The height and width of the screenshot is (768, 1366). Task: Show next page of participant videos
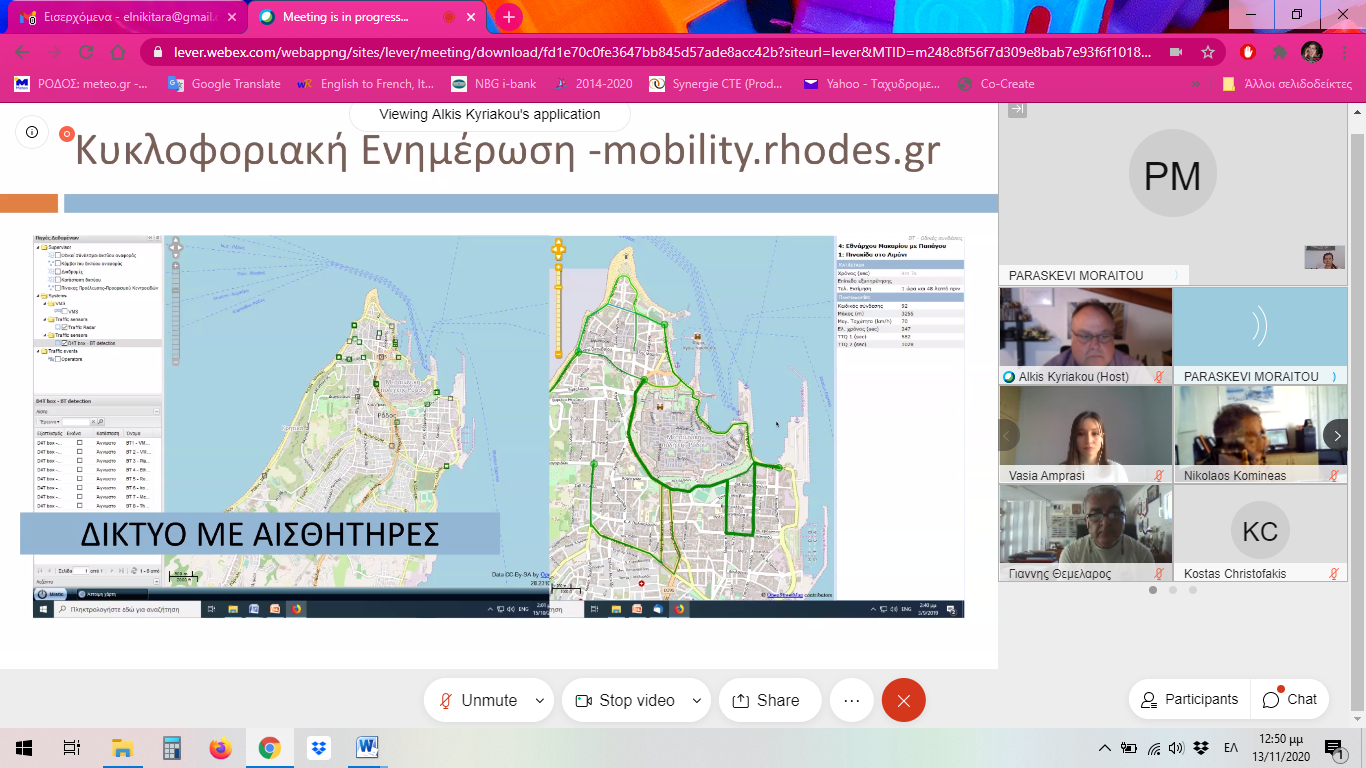pos(1337,435)
